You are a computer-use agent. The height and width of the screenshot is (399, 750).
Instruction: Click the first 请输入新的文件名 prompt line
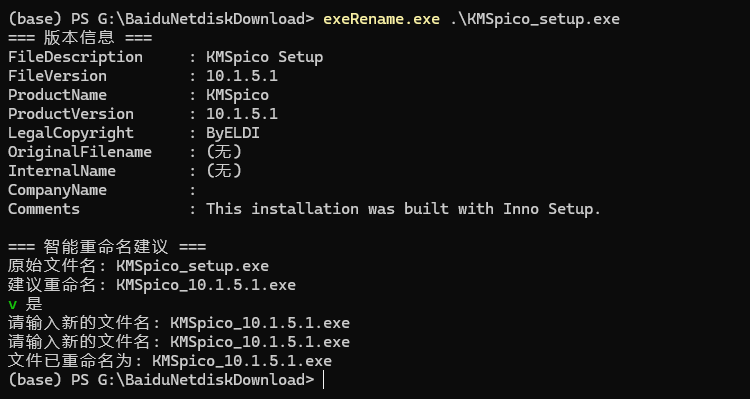coord(179,323)
